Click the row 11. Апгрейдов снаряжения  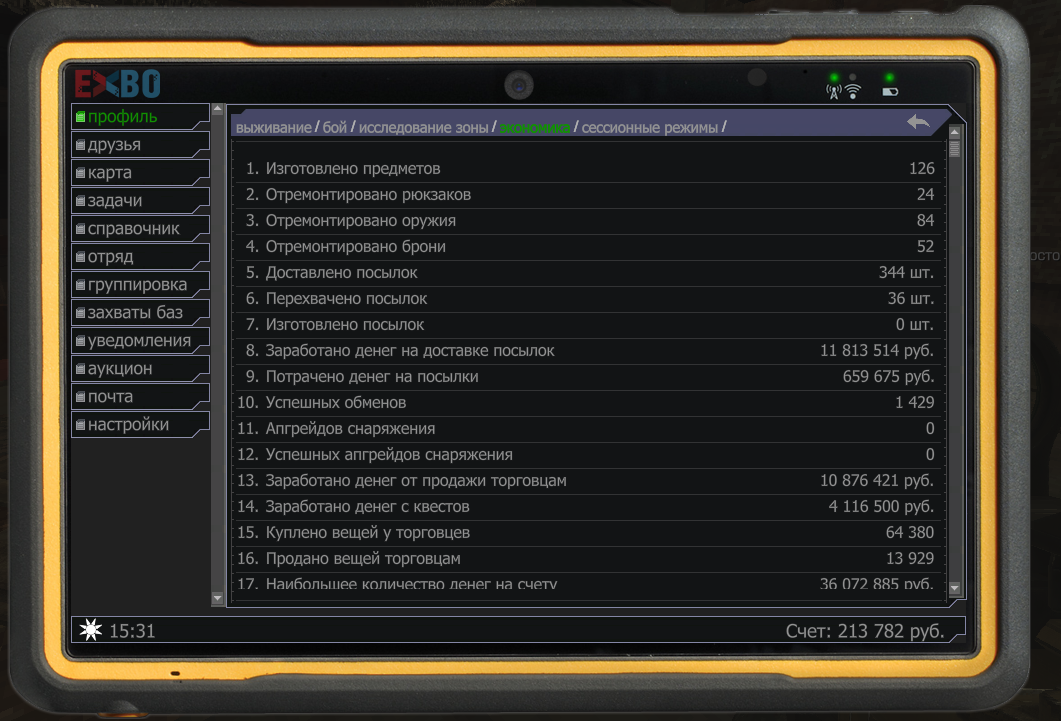[589, 429]
